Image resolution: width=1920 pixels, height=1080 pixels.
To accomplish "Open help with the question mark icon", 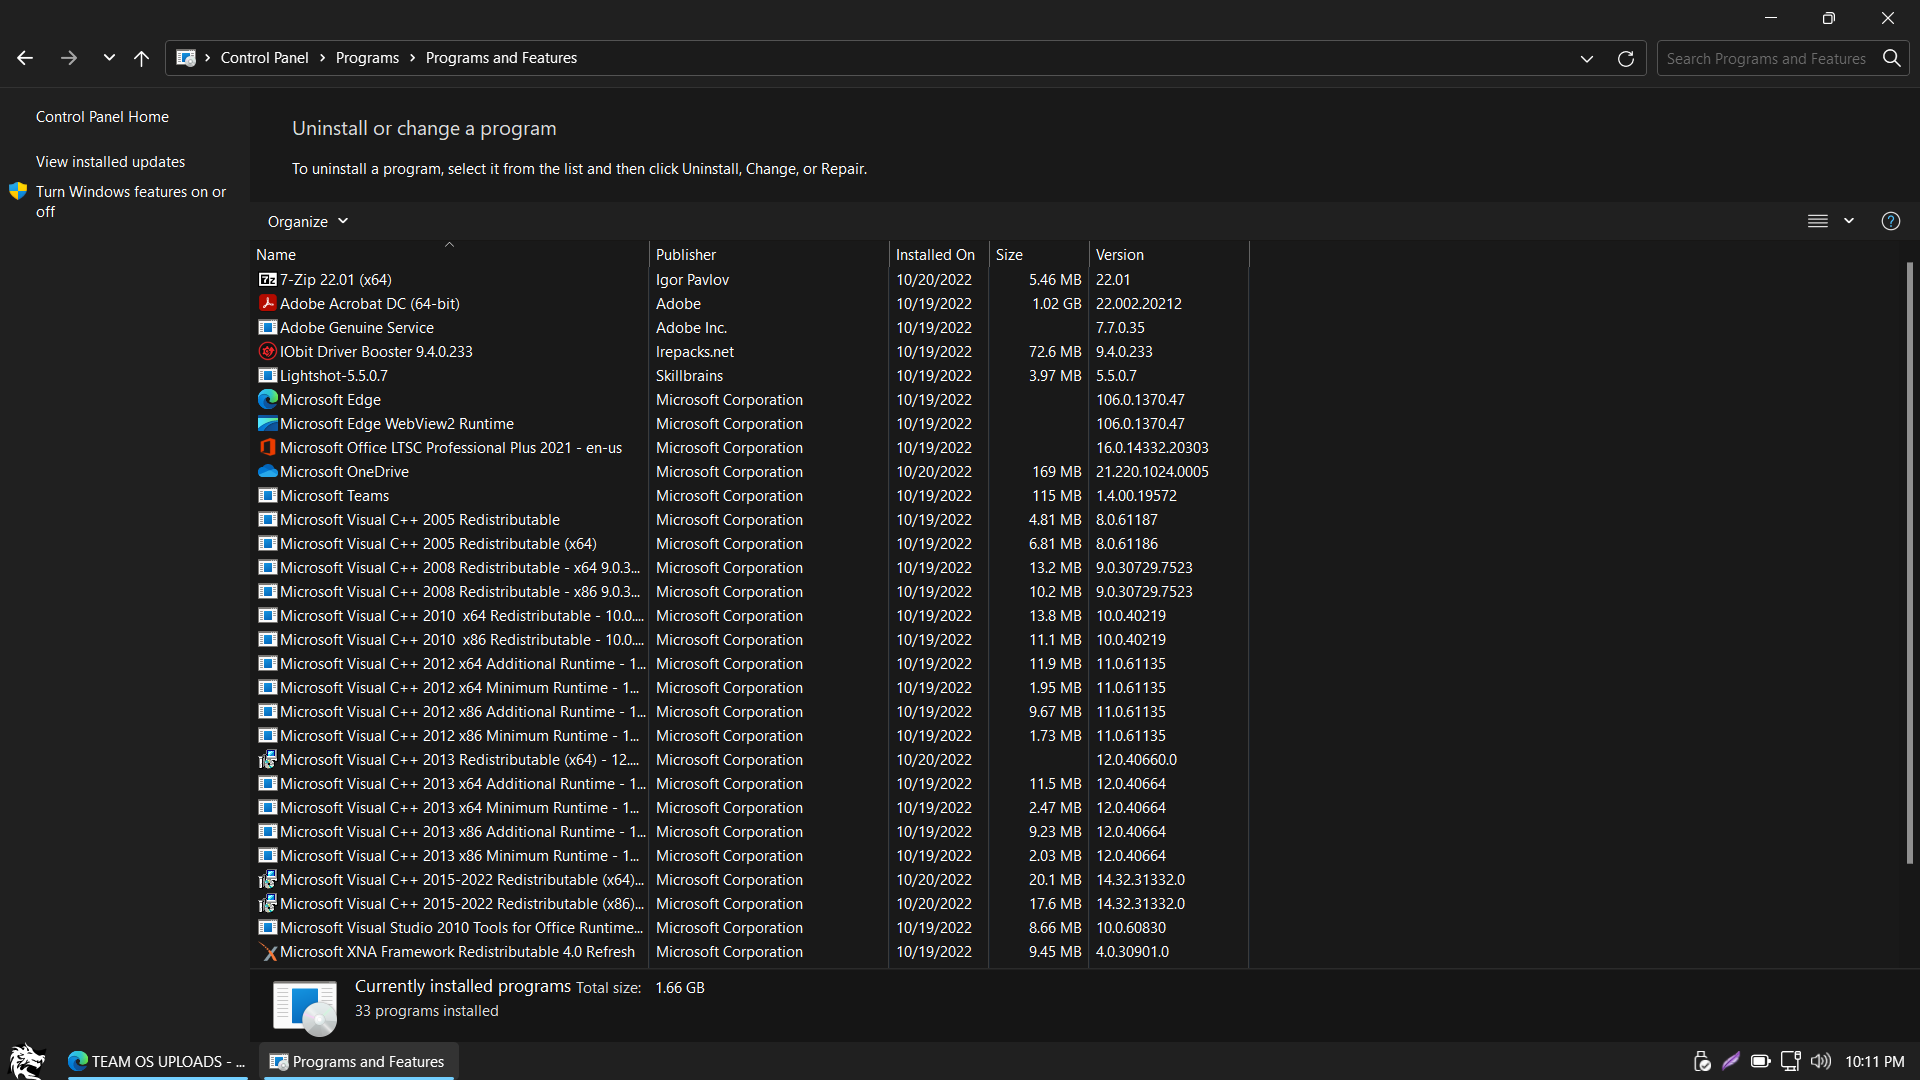I will [1890, 221].
